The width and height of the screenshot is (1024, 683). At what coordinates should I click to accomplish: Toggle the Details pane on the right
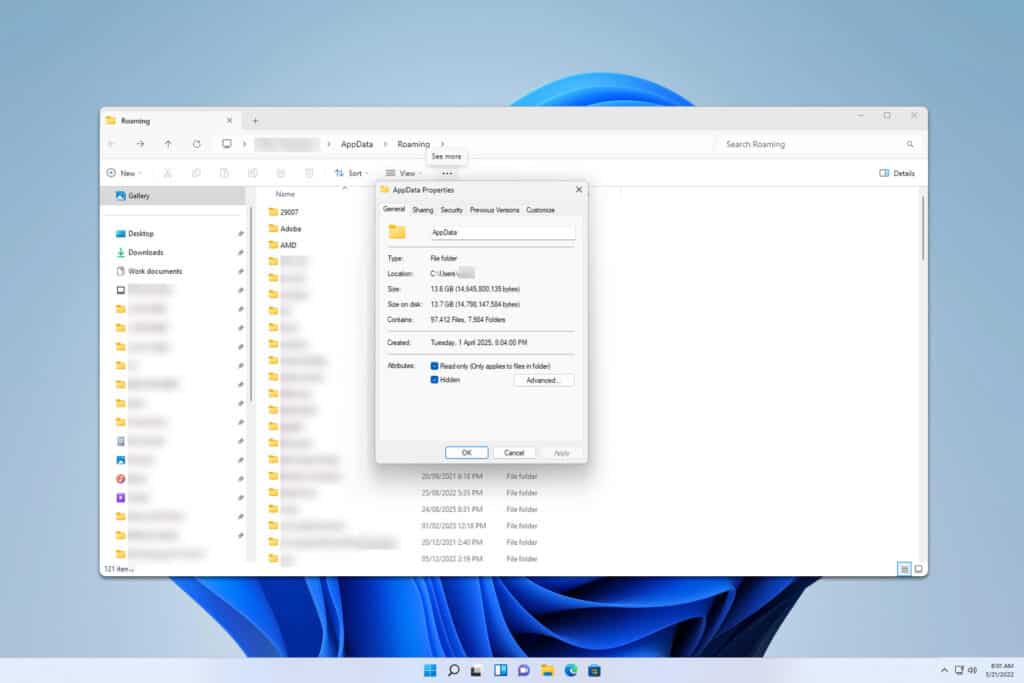click(896, 173)
